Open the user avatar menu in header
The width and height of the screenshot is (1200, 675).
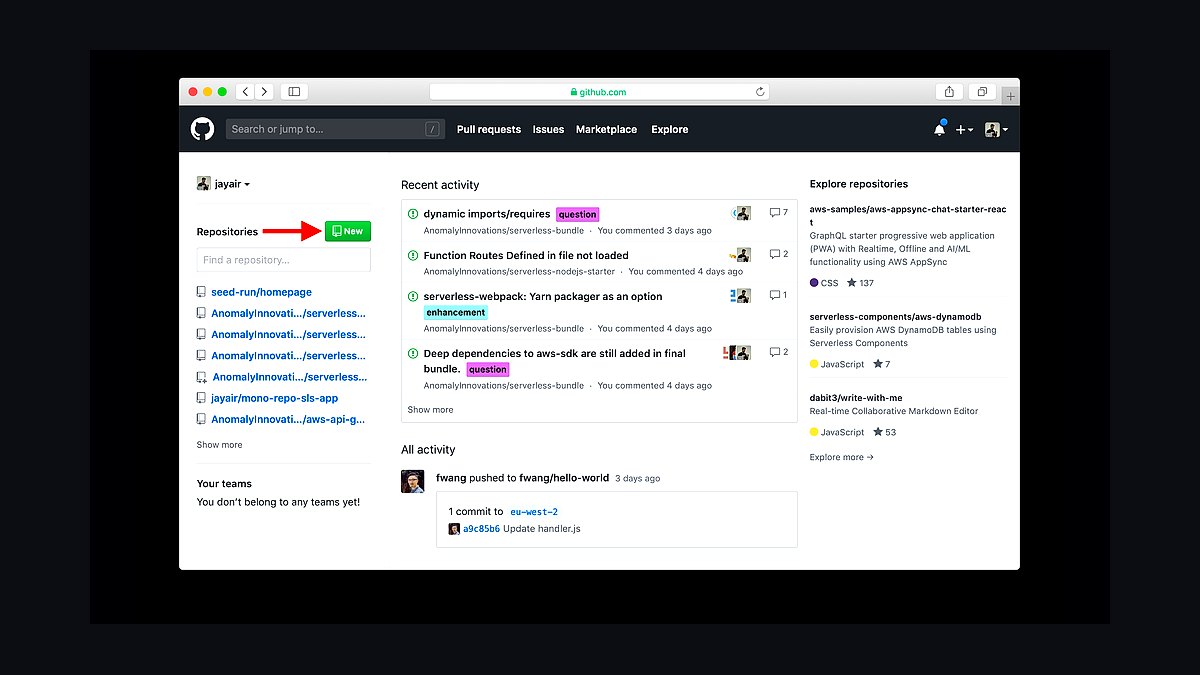pos(996,130)
